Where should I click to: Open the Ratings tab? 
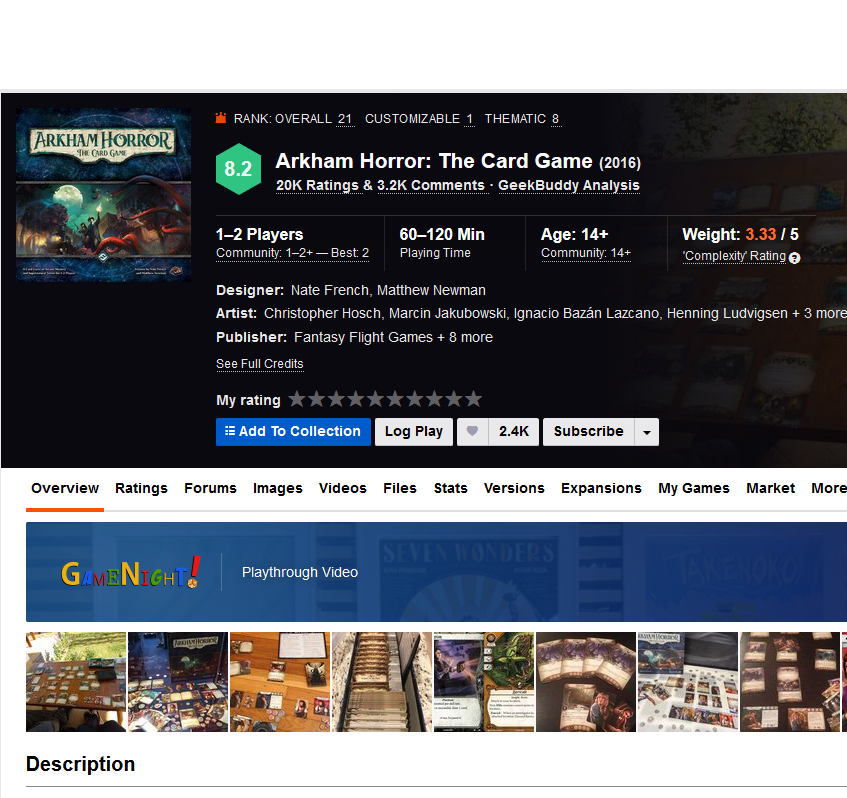(x=142, y=488)
